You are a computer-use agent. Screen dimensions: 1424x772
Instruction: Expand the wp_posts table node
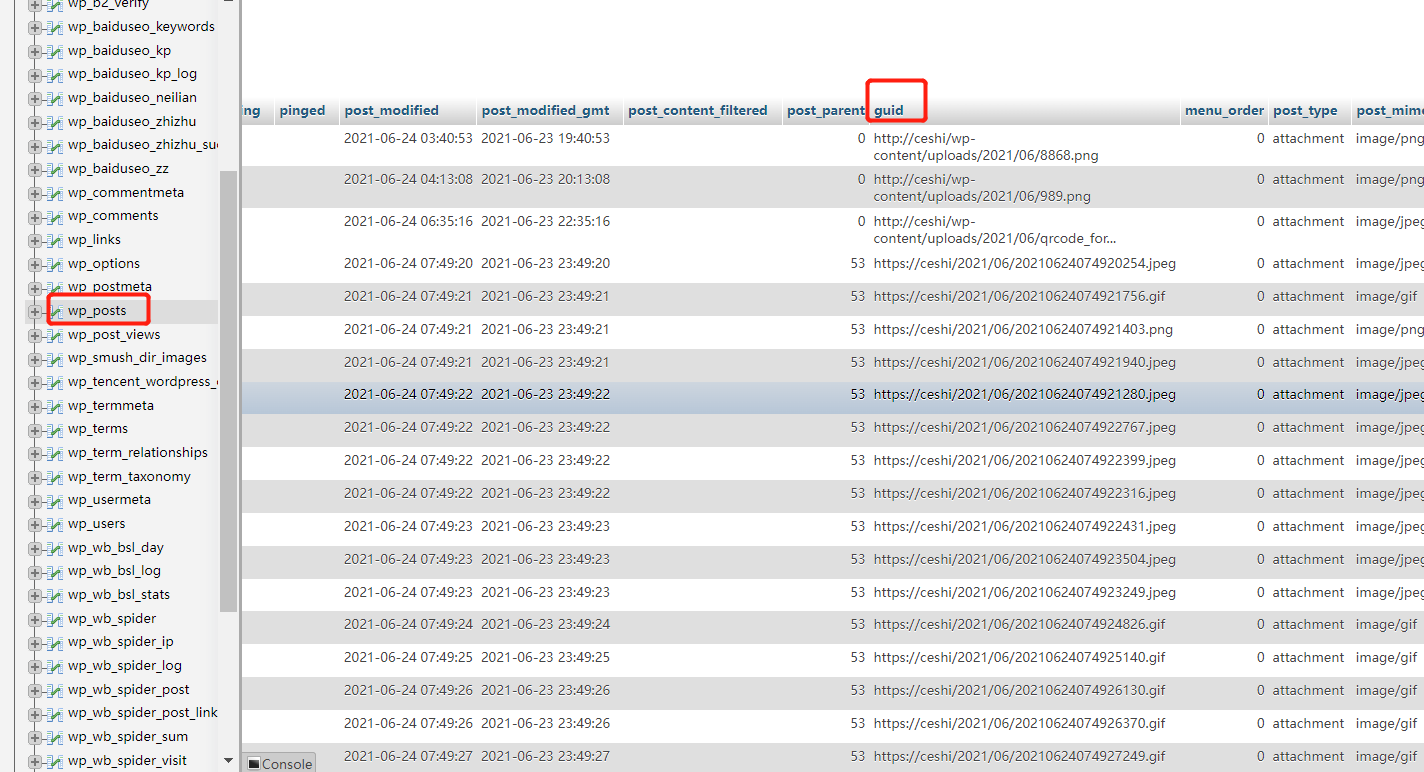point(35,312)
